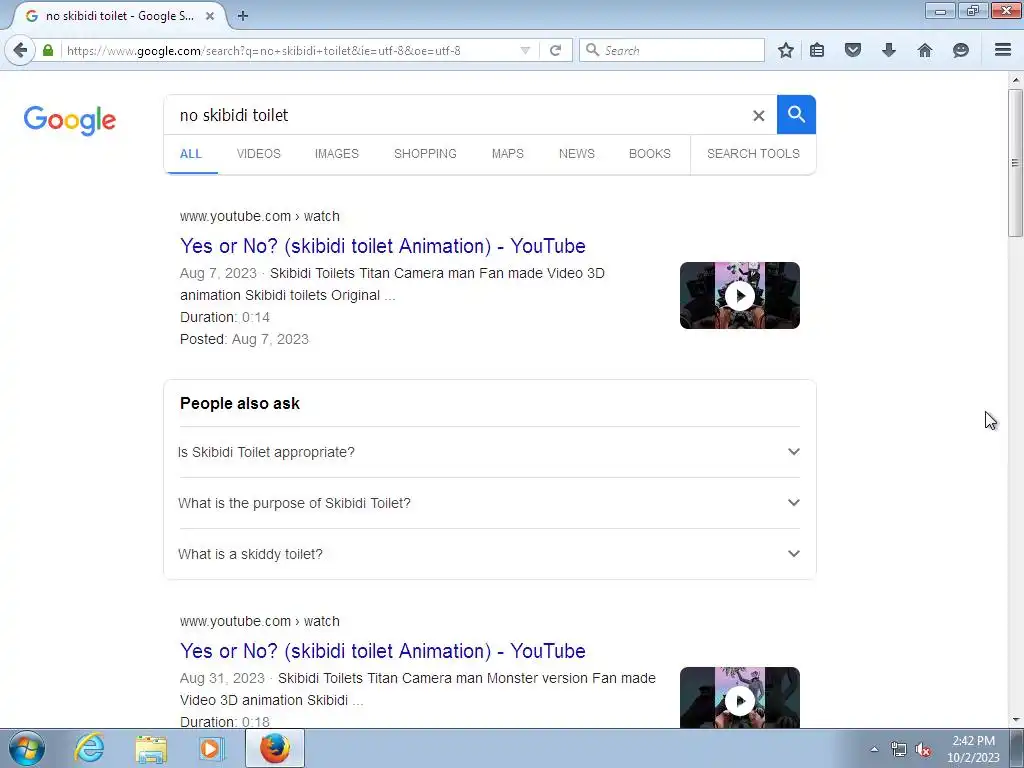The height and width of the screenshot is (768, 1024).
Task: Expand 'Is Skibidi Toilet appropriate?' question
Action: coord(489,452)
